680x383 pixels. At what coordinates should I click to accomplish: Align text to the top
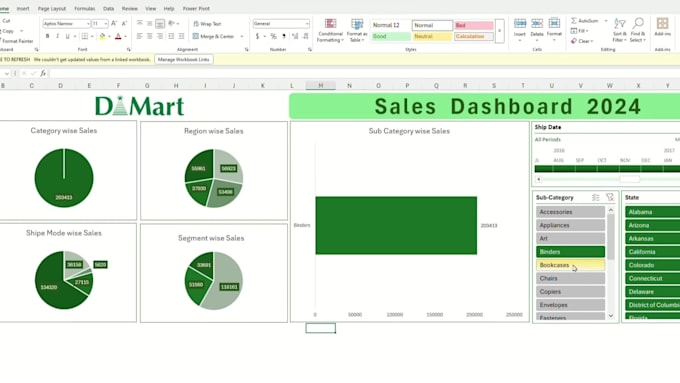coord(140,23)
